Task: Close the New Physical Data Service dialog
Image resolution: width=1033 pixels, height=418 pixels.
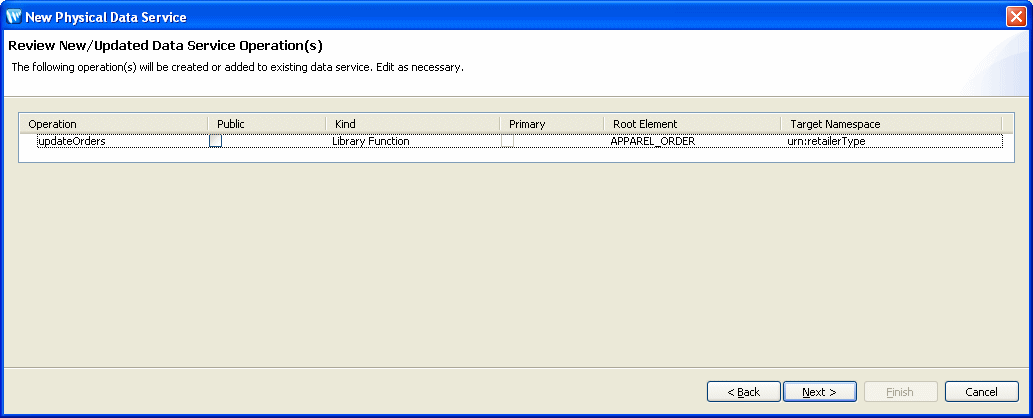Action: click(1016, 16)
